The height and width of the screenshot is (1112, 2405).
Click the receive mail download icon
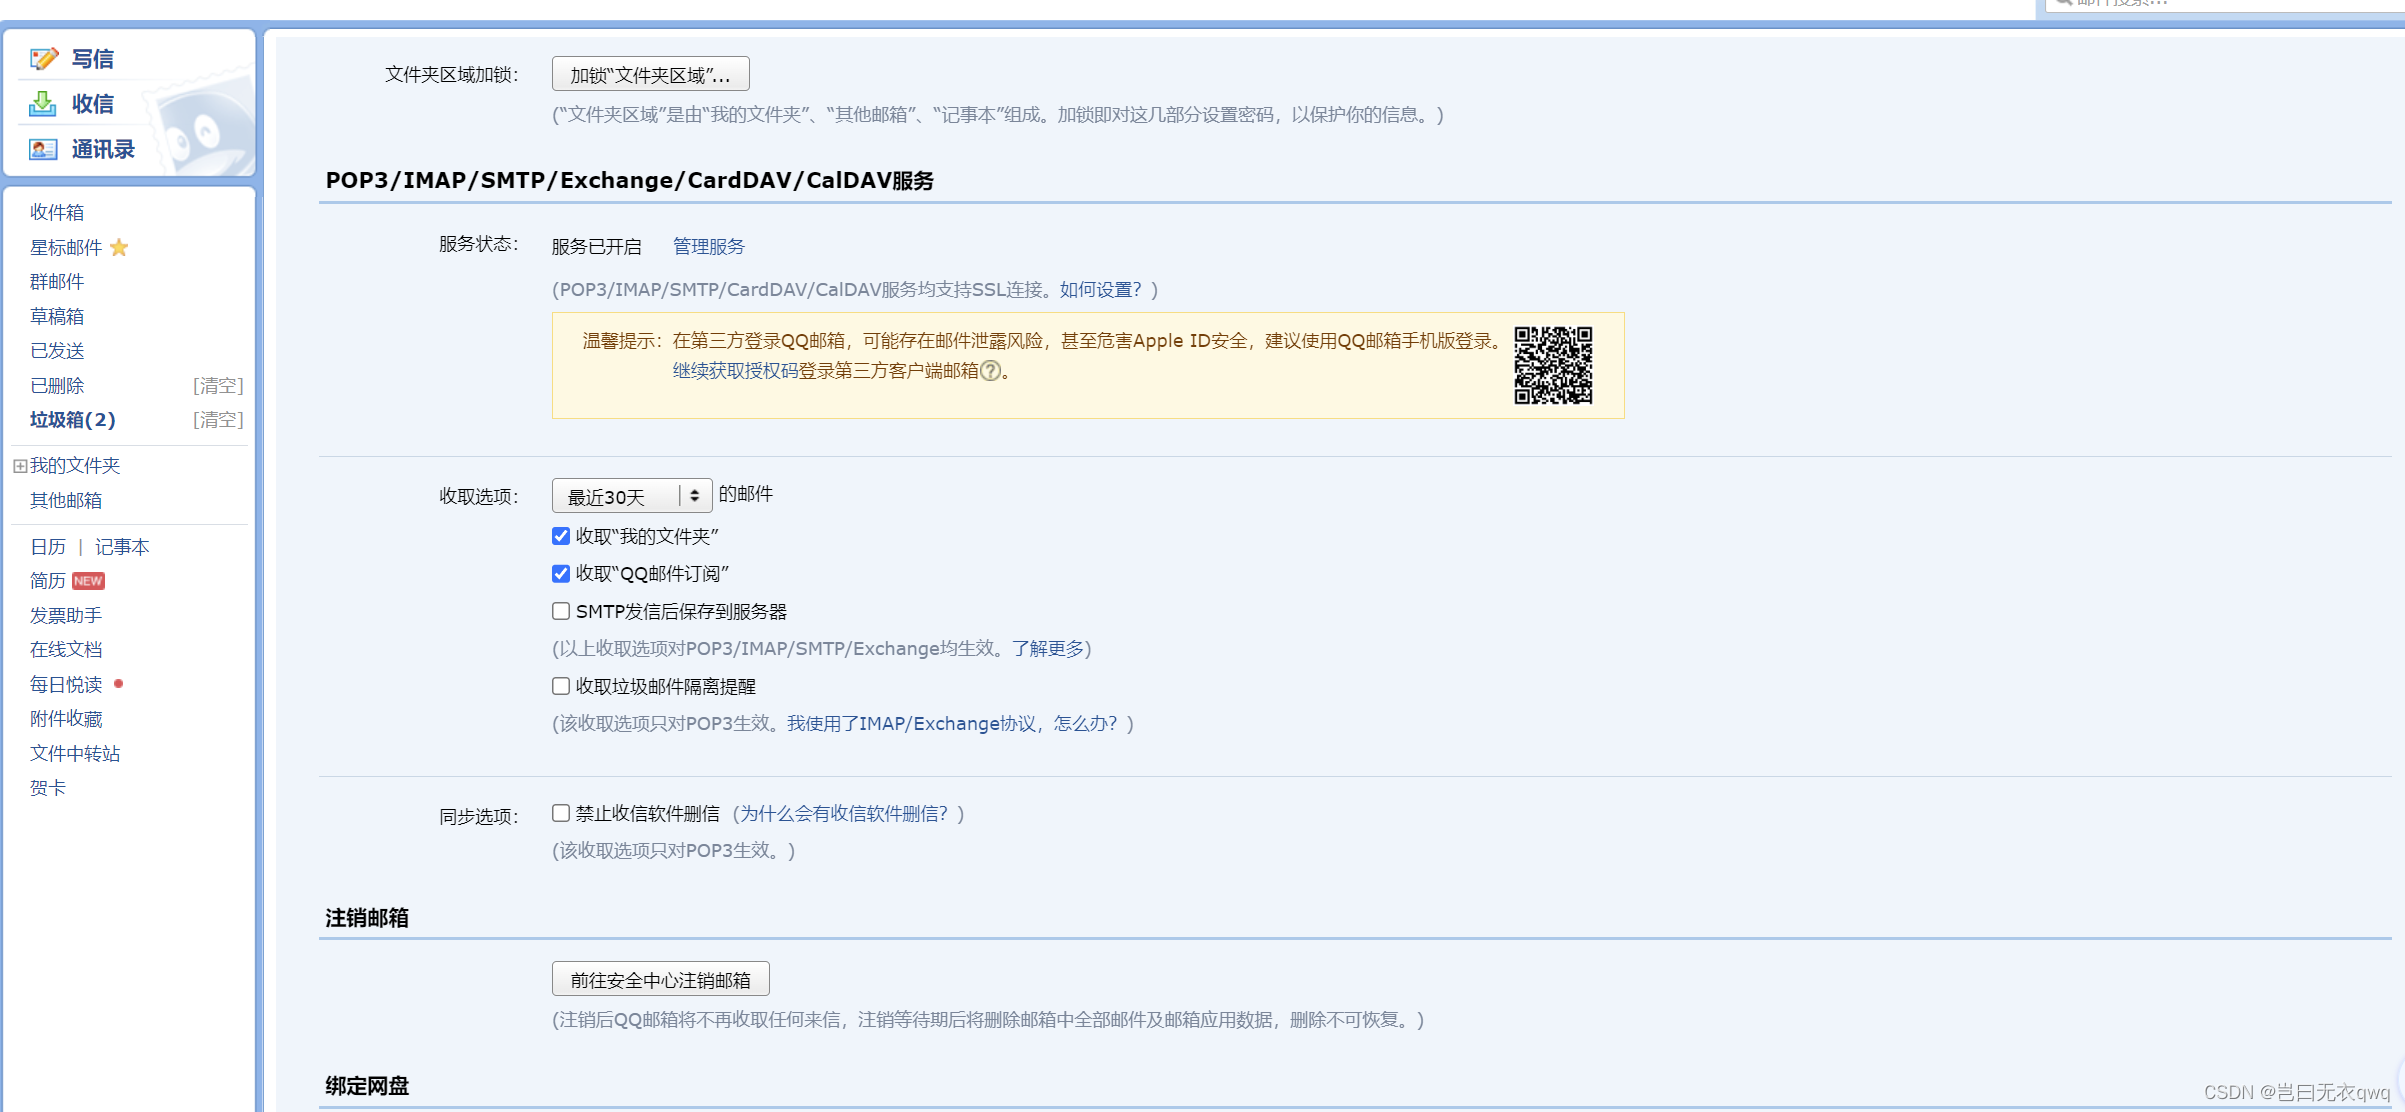click(43, 104)
